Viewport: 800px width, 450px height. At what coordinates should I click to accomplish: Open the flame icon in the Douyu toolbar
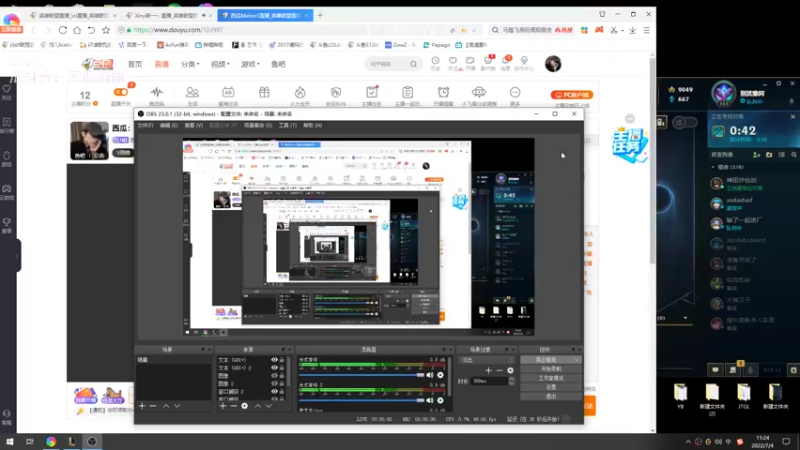click(x=300, y=92)
